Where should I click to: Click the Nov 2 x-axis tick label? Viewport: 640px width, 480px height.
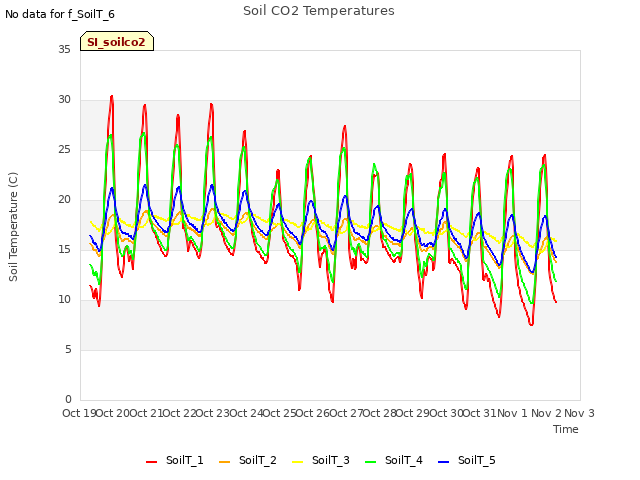pos(546,413)
